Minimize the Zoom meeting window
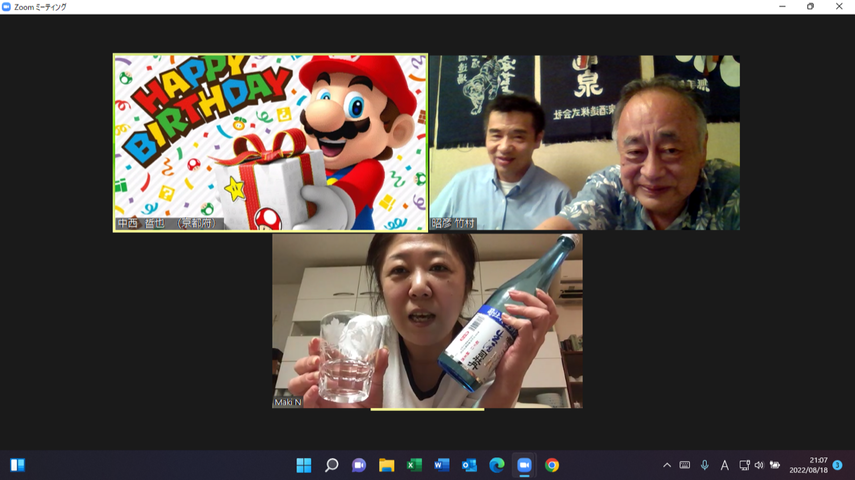 coord(782,7)
